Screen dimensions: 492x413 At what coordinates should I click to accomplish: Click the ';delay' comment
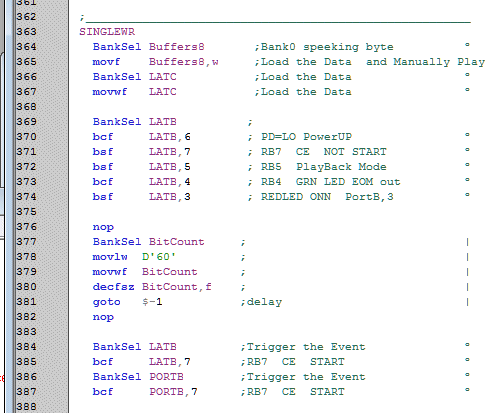click(x=261, y=302)
